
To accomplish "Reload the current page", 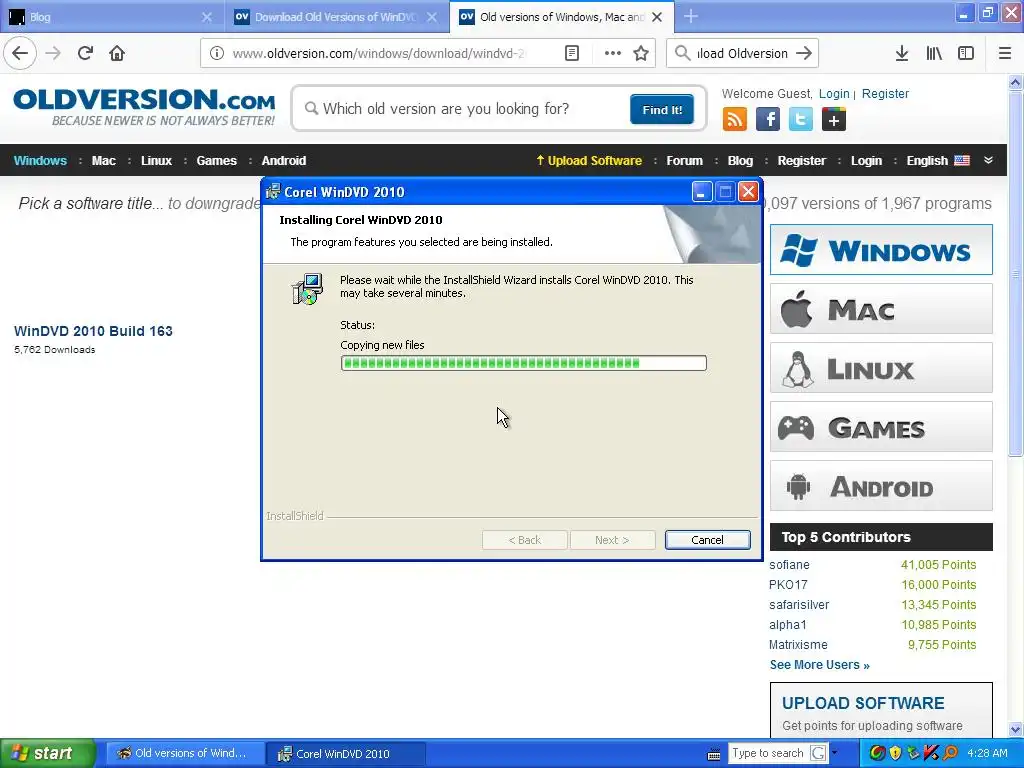I will point(86,54).
